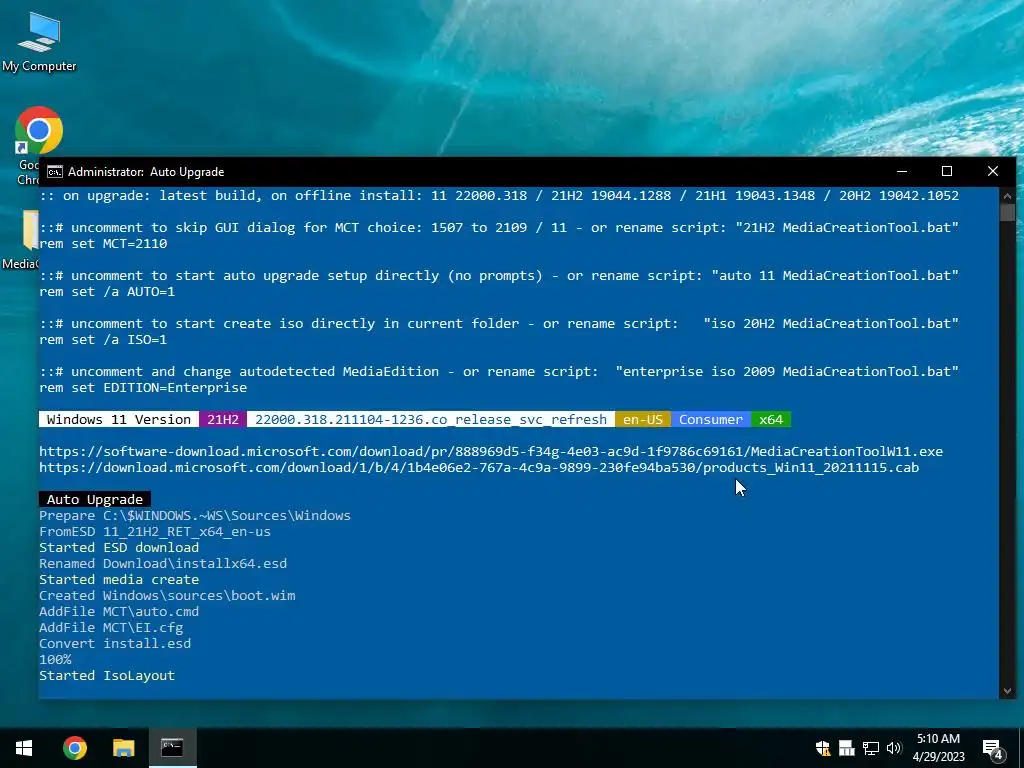The width and height of the screenshot is (1024, 768).
Task: Minimize the Auto Upgrade window
Action: click(902, 171)
